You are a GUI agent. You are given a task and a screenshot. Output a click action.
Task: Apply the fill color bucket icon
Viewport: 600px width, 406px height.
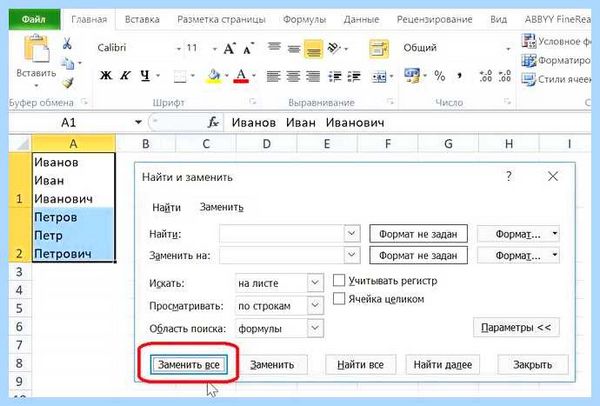pos(214,76)
